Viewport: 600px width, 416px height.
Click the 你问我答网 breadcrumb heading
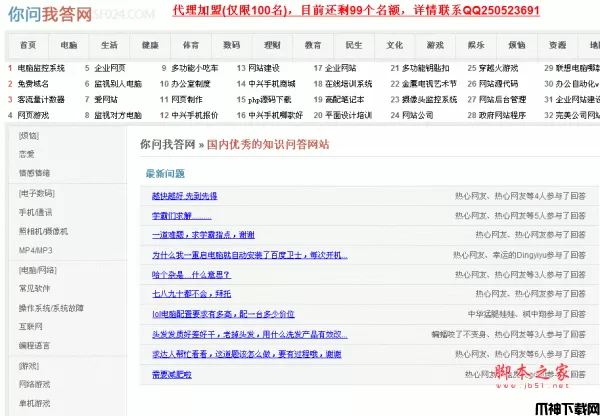point(168,145)
